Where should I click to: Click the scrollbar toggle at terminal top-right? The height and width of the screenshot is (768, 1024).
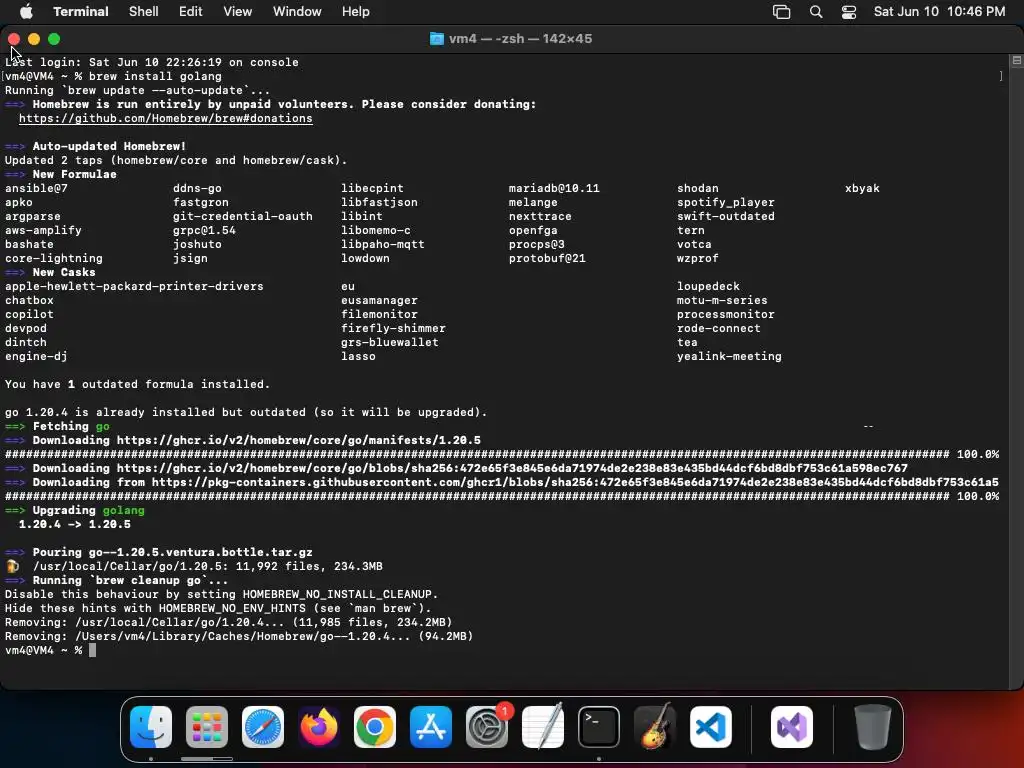[1016, 61]
